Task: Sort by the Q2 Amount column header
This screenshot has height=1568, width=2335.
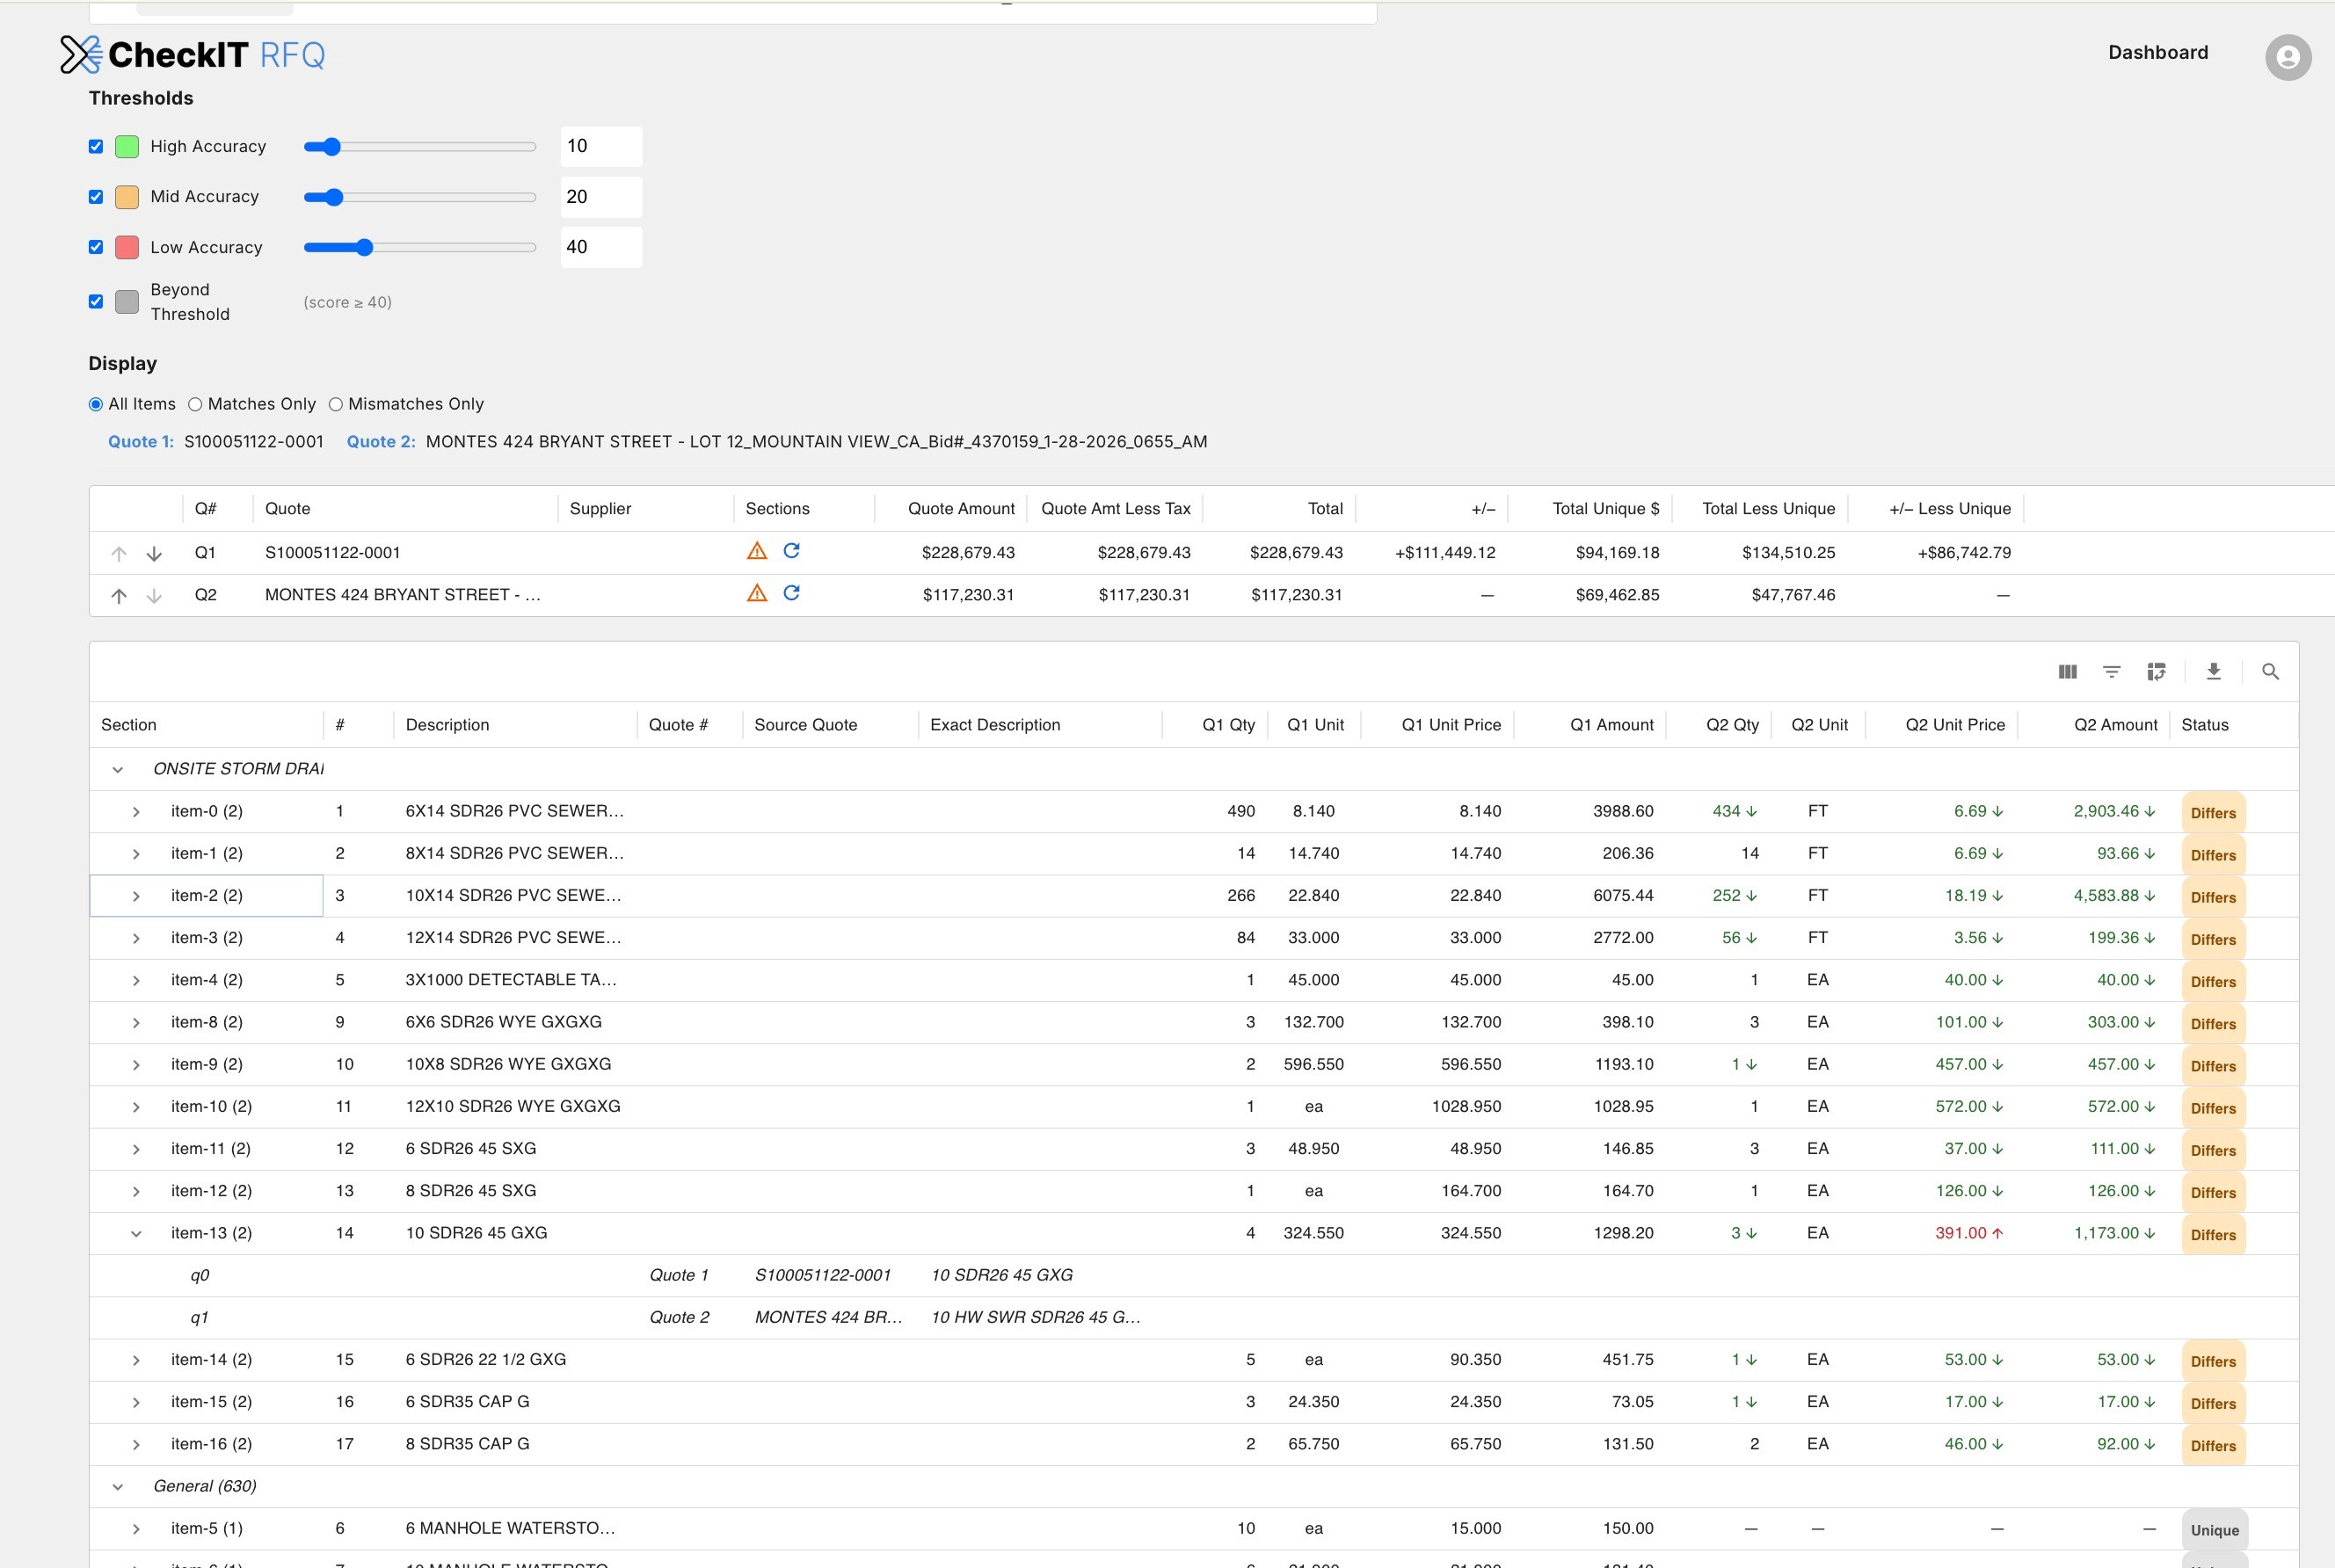Action: pos(2115,725)
